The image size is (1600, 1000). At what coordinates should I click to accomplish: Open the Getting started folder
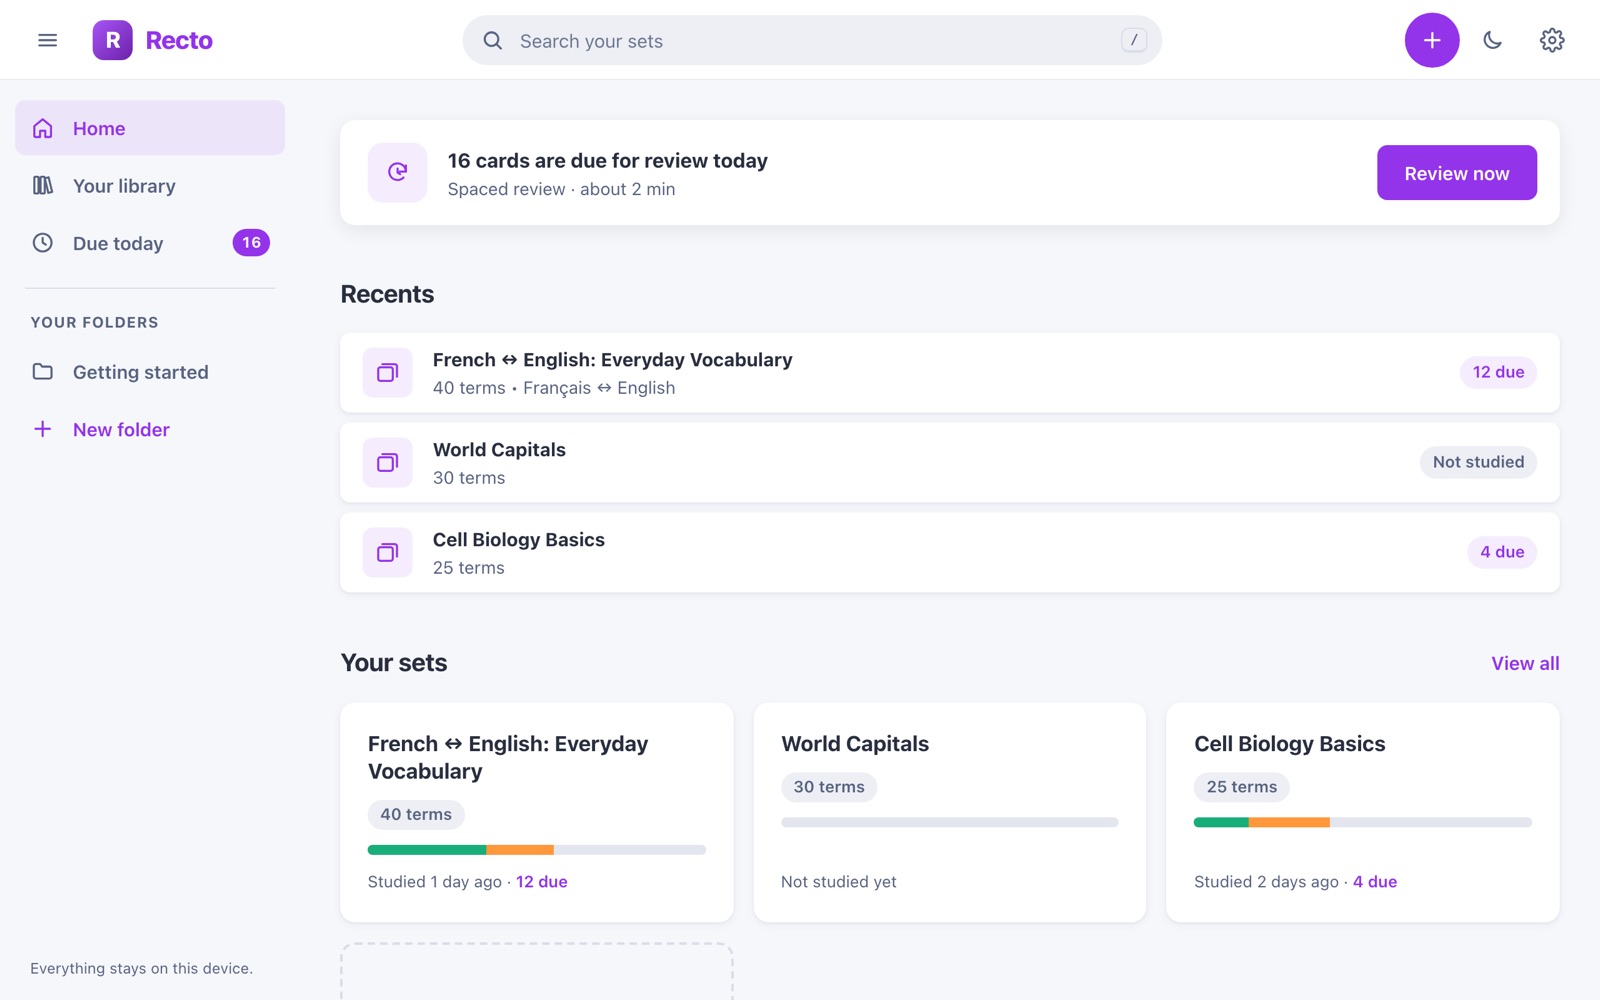coord(150,372)
